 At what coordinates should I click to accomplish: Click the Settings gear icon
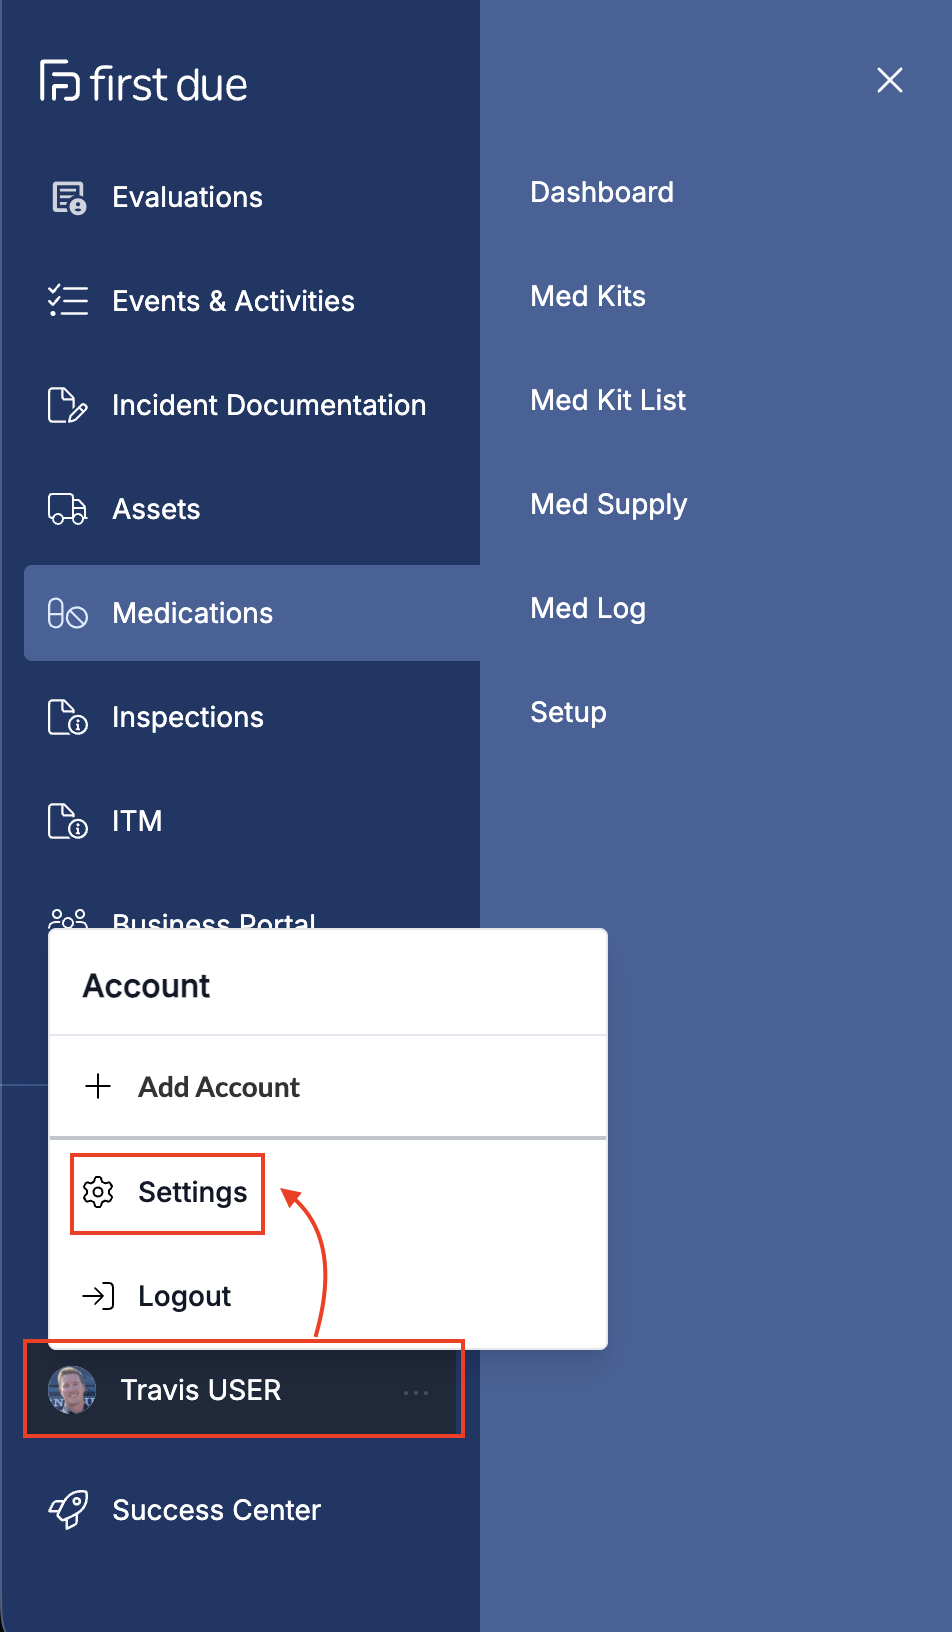click(98, 1192)
